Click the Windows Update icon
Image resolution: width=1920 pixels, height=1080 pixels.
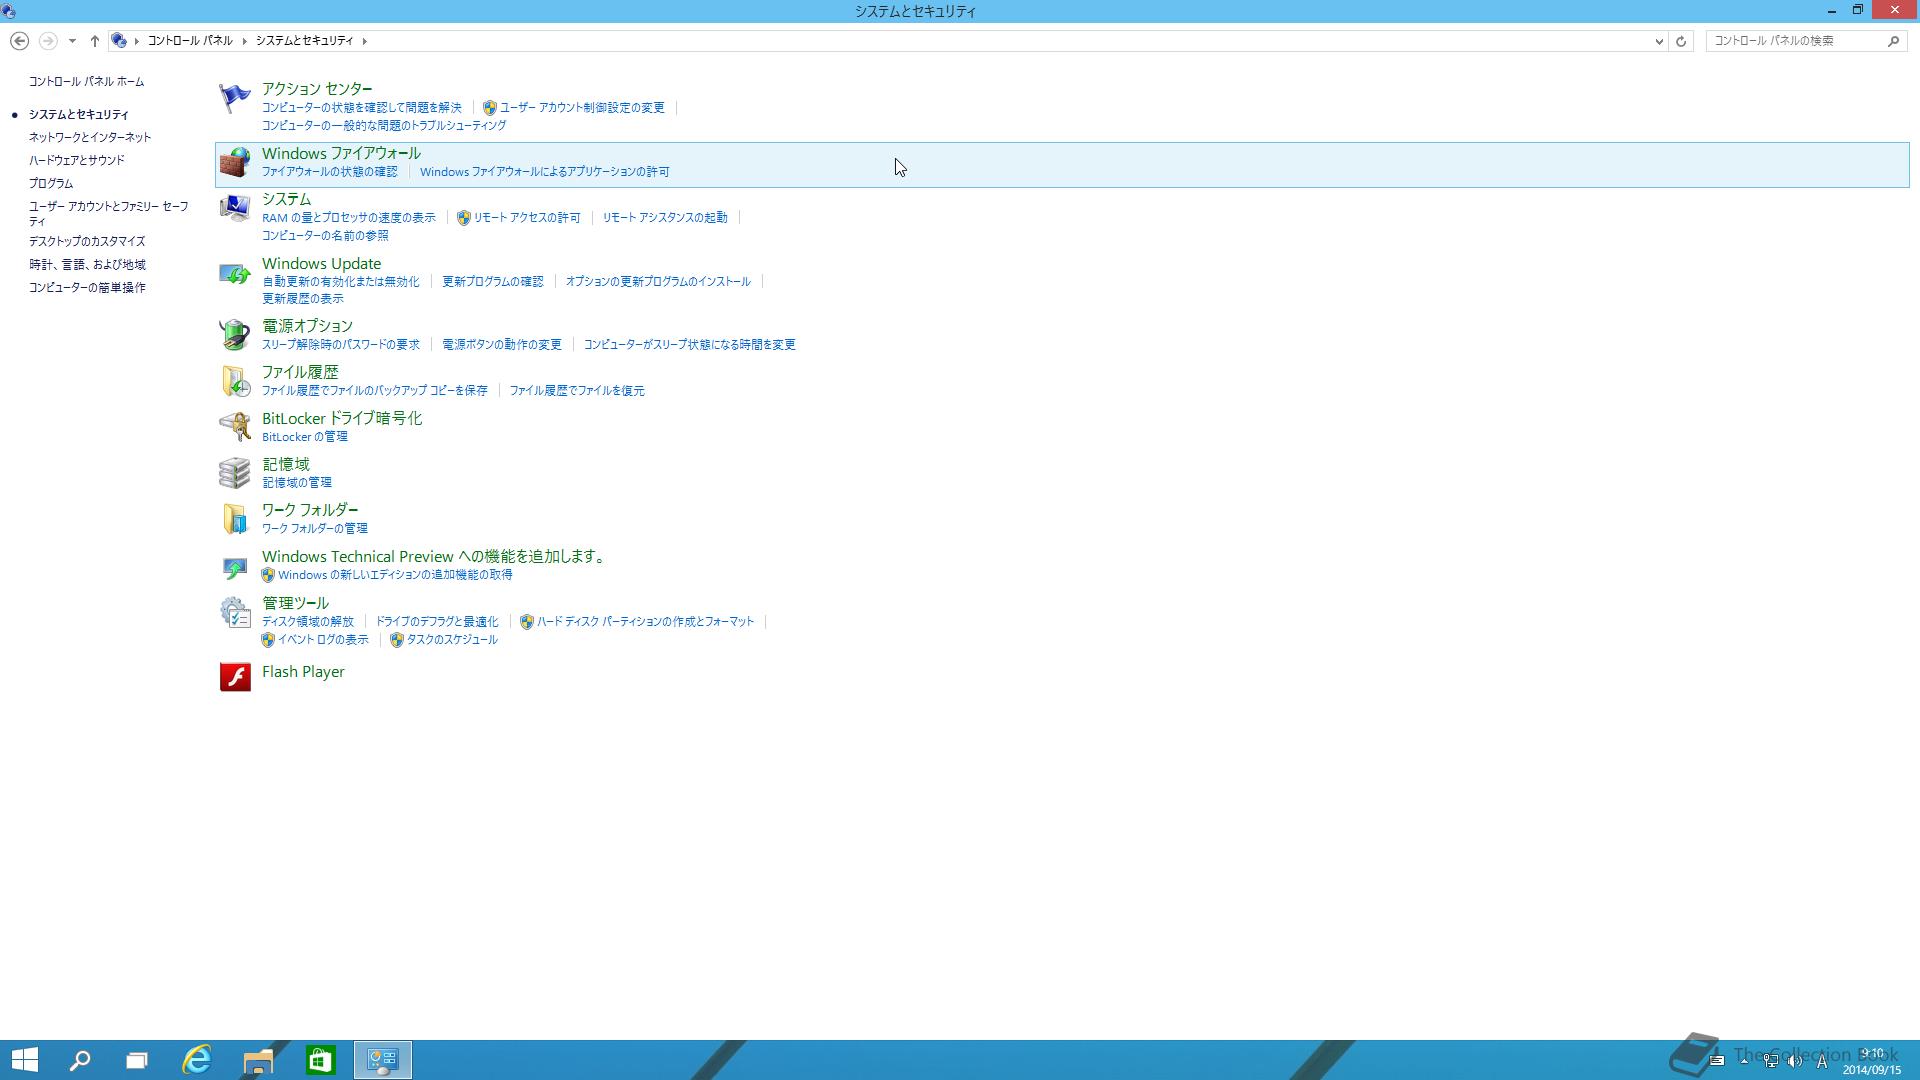coord(234,272)
